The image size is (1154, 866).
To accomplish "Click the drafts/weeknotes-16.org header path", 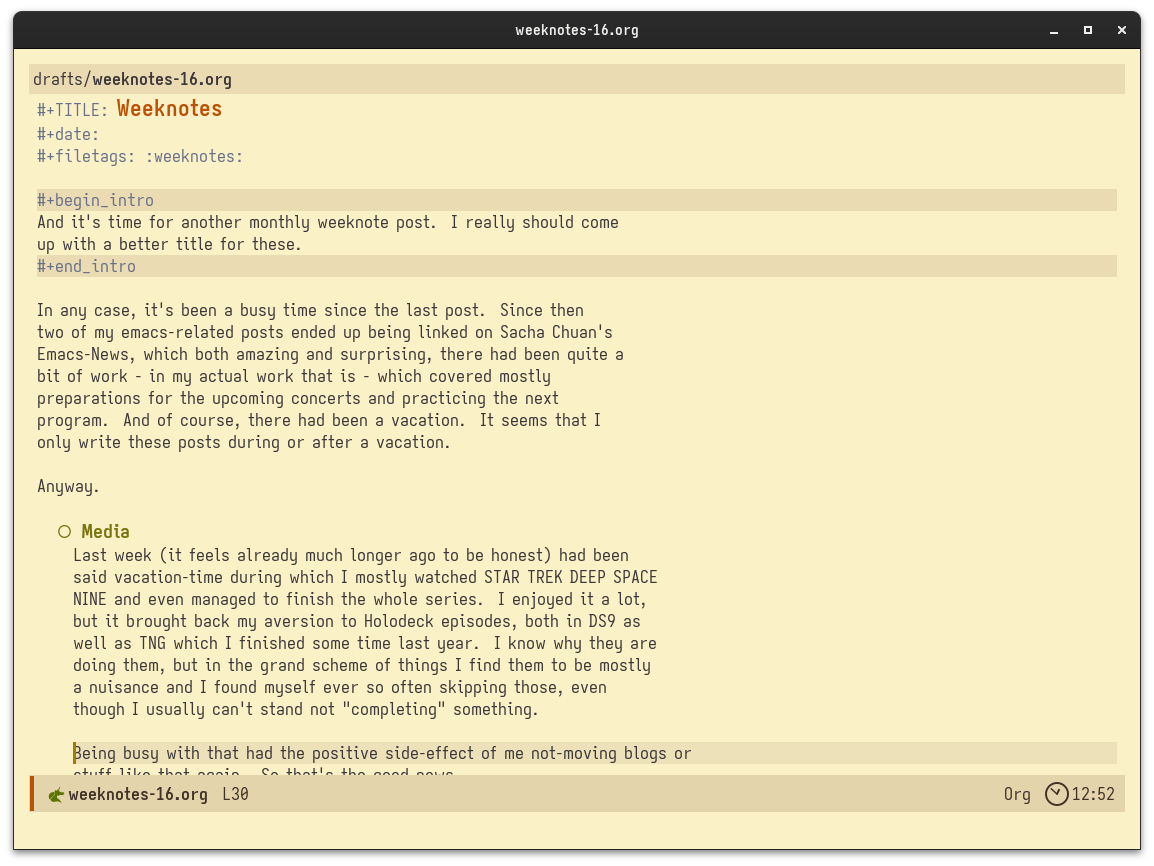I will pyautogui.click(x=132, y=79).
